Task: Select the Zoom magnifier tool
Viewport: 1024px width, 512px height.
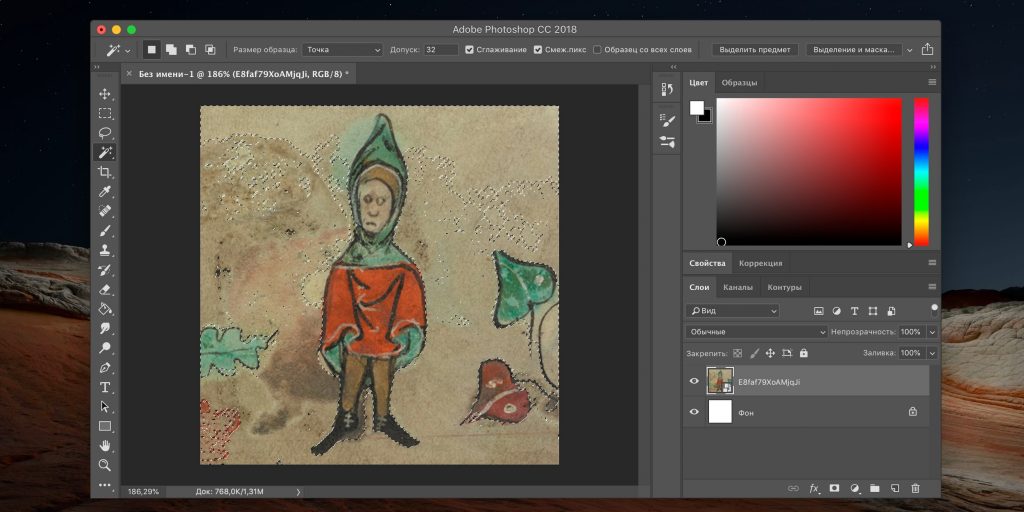Action: pyautogui.click(x=105, y=465)
